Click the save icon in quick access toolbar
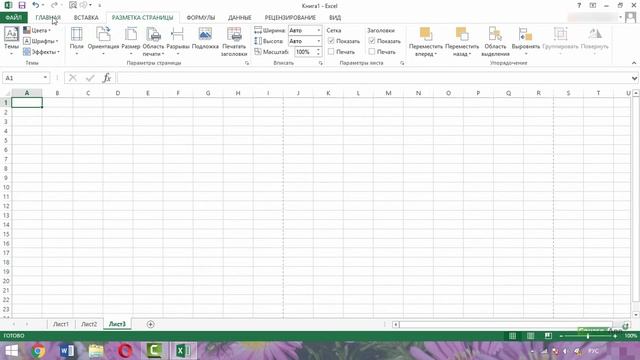The width and height of the screenshot is (640, 360). pos(22,5)
